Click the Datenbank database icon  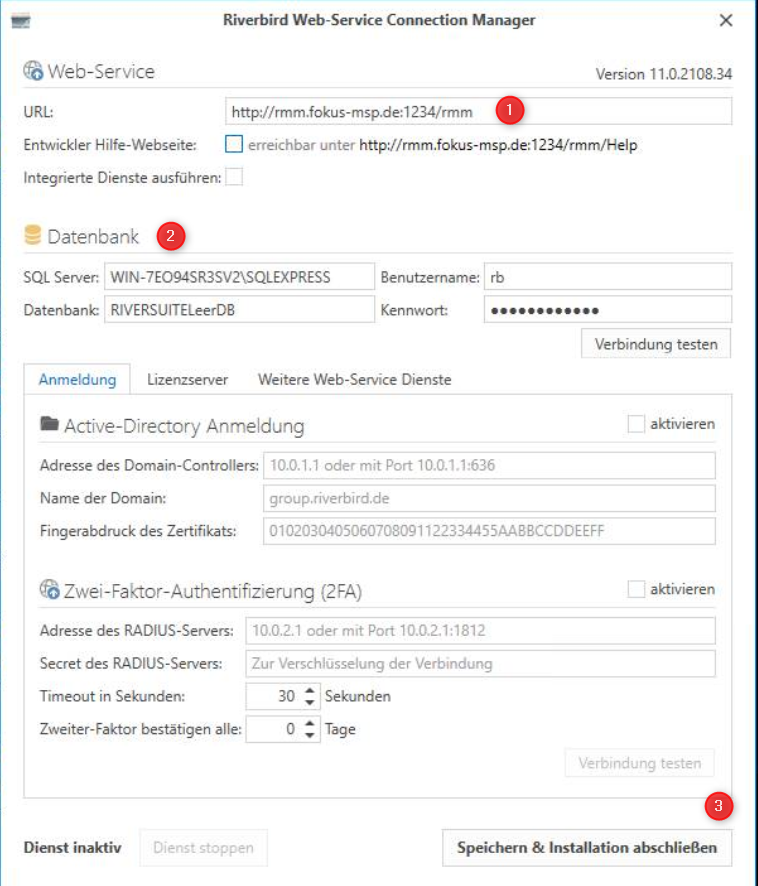(33, 235)
